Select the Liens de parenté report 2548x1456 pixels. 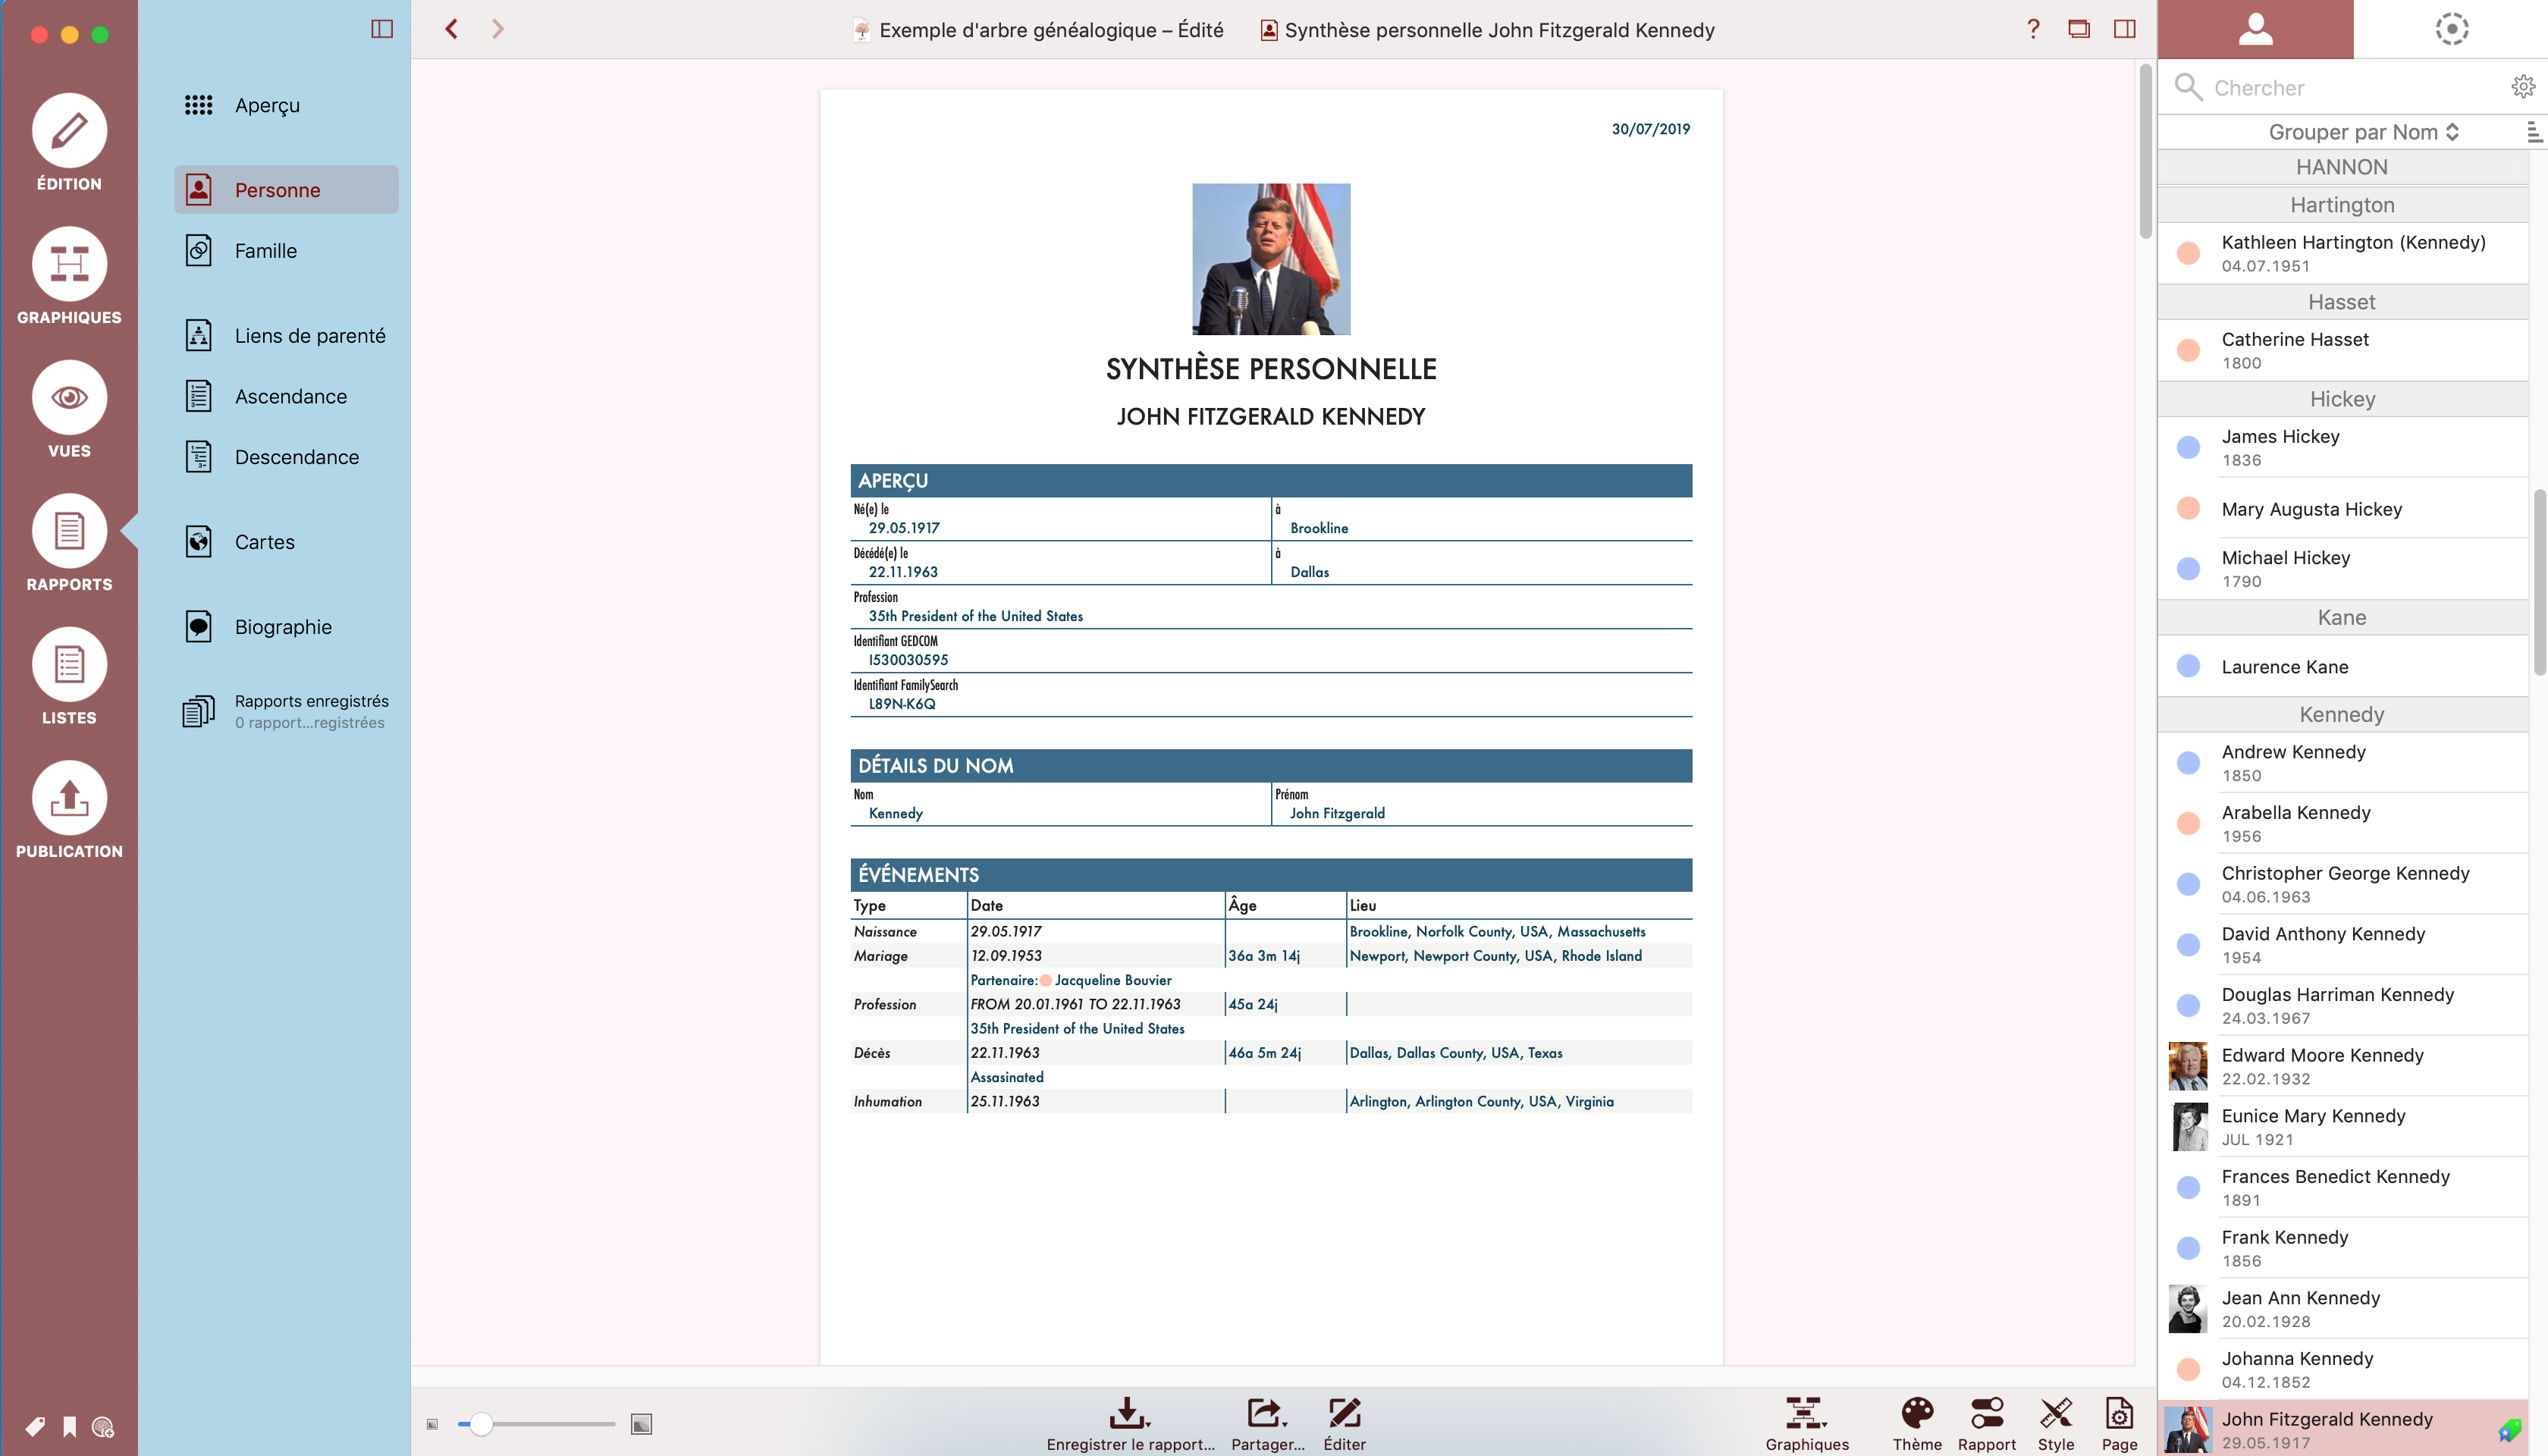[x=286, y=335]
